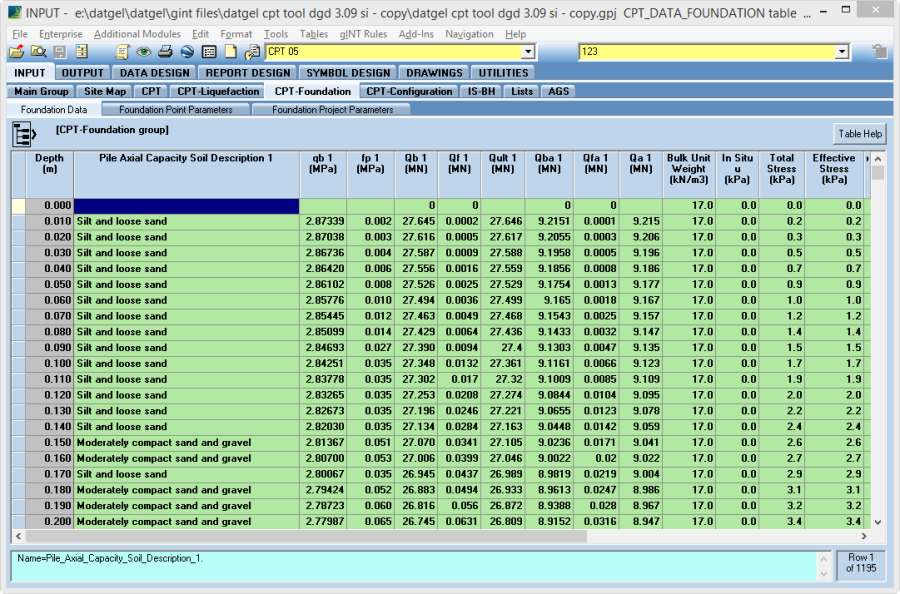Click the dark blue soil description cell at depth 0.000

tap(186, 205)
